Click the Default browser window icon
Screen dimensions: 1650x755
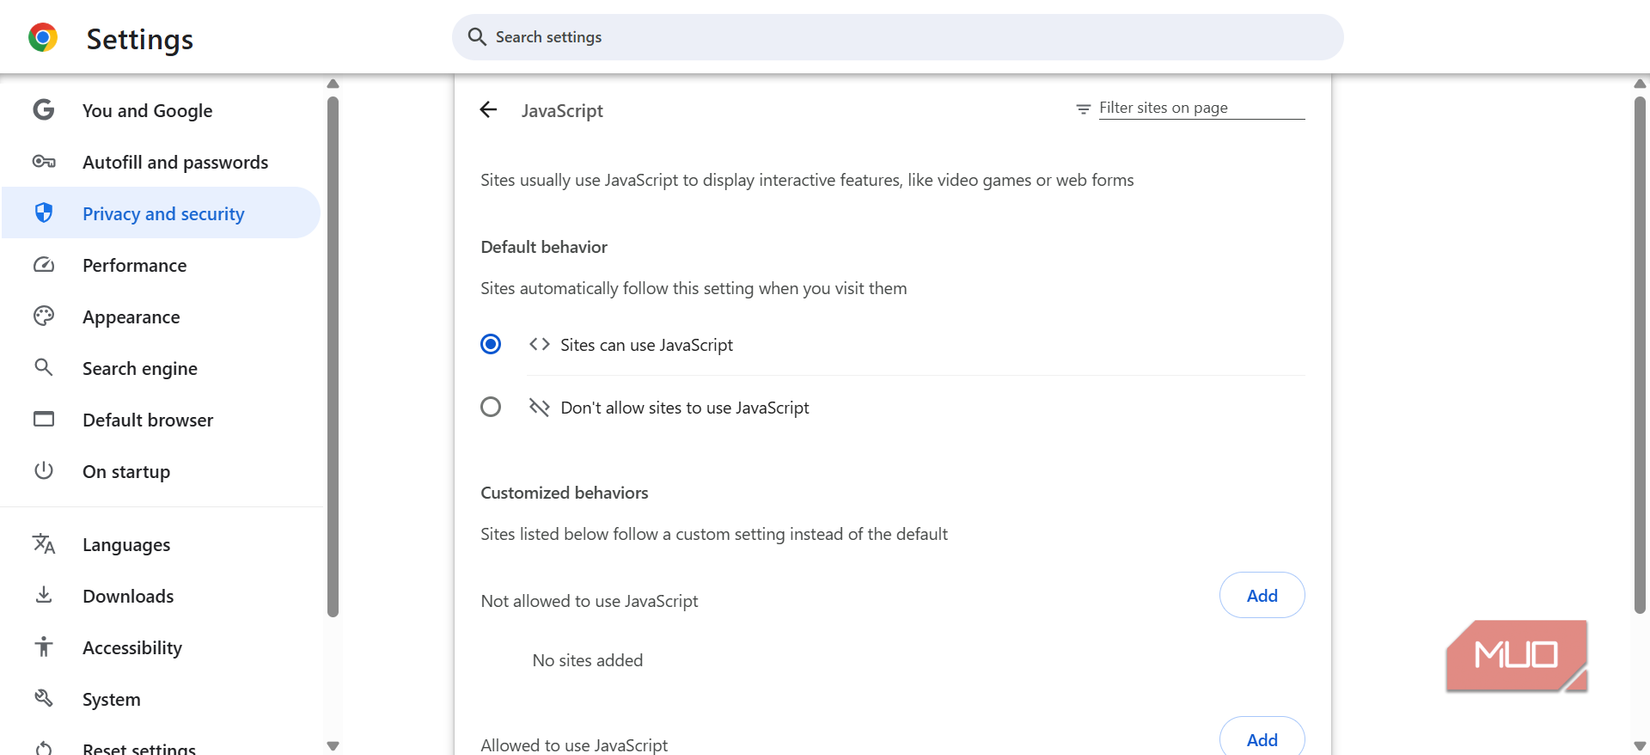pyautogui.click(x=43, y=419)
